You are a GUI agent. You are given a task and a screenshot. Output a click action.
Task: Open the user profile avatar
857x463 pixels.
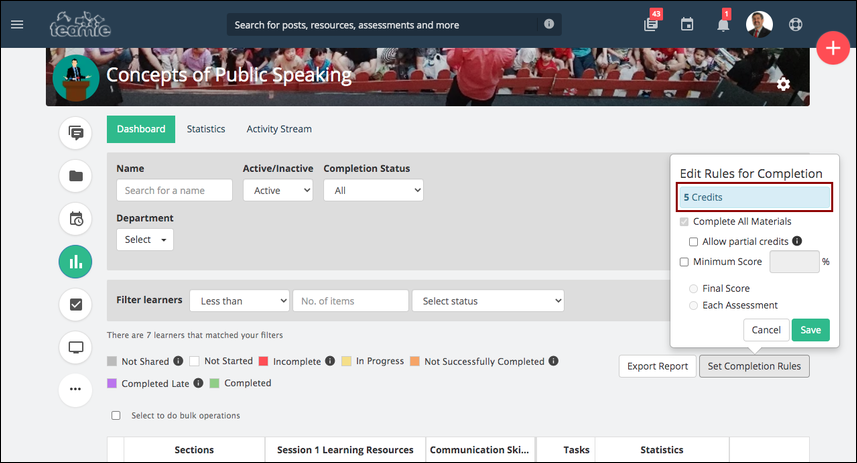[759, 24]
